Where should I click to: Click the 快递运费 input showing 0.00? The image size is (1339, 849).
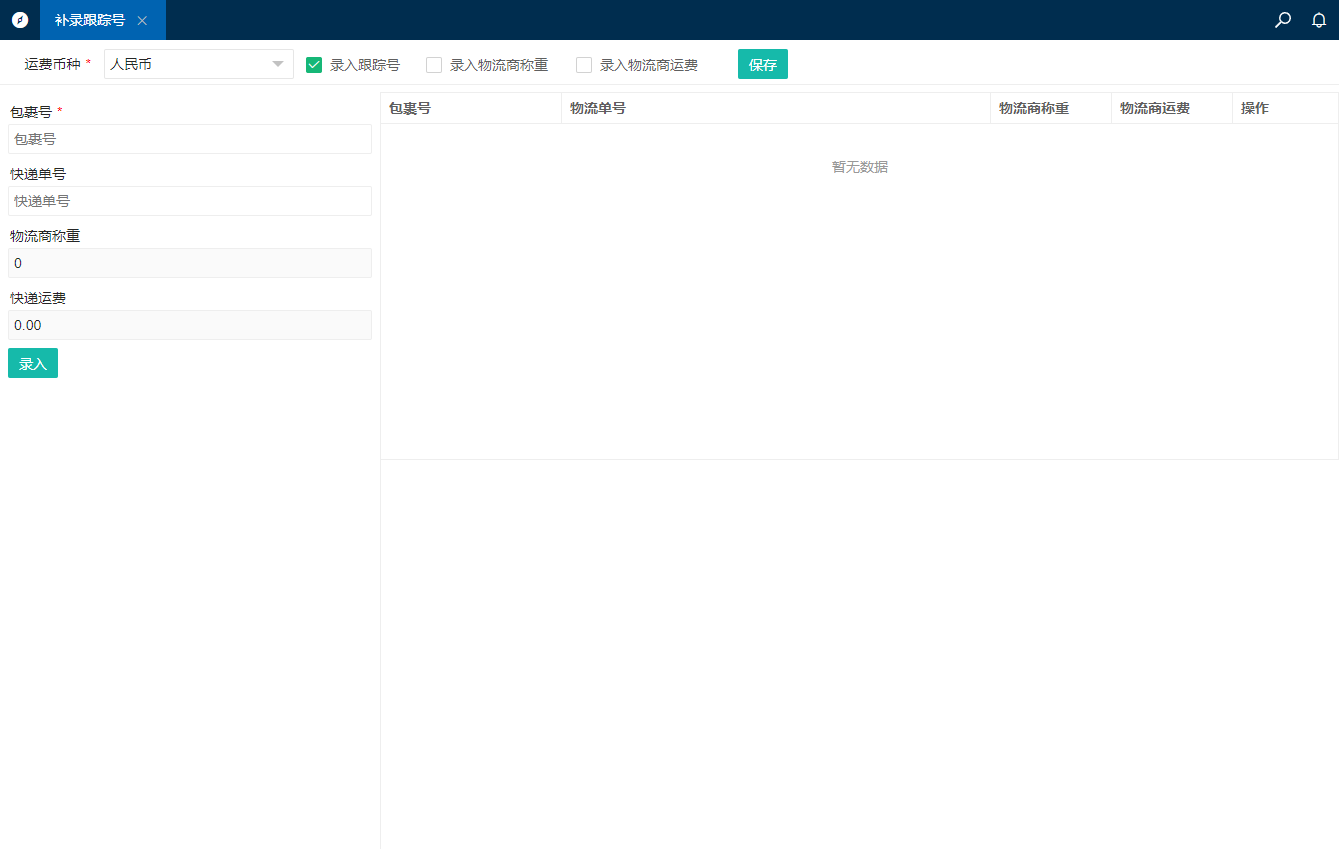[x=190, y=325]
